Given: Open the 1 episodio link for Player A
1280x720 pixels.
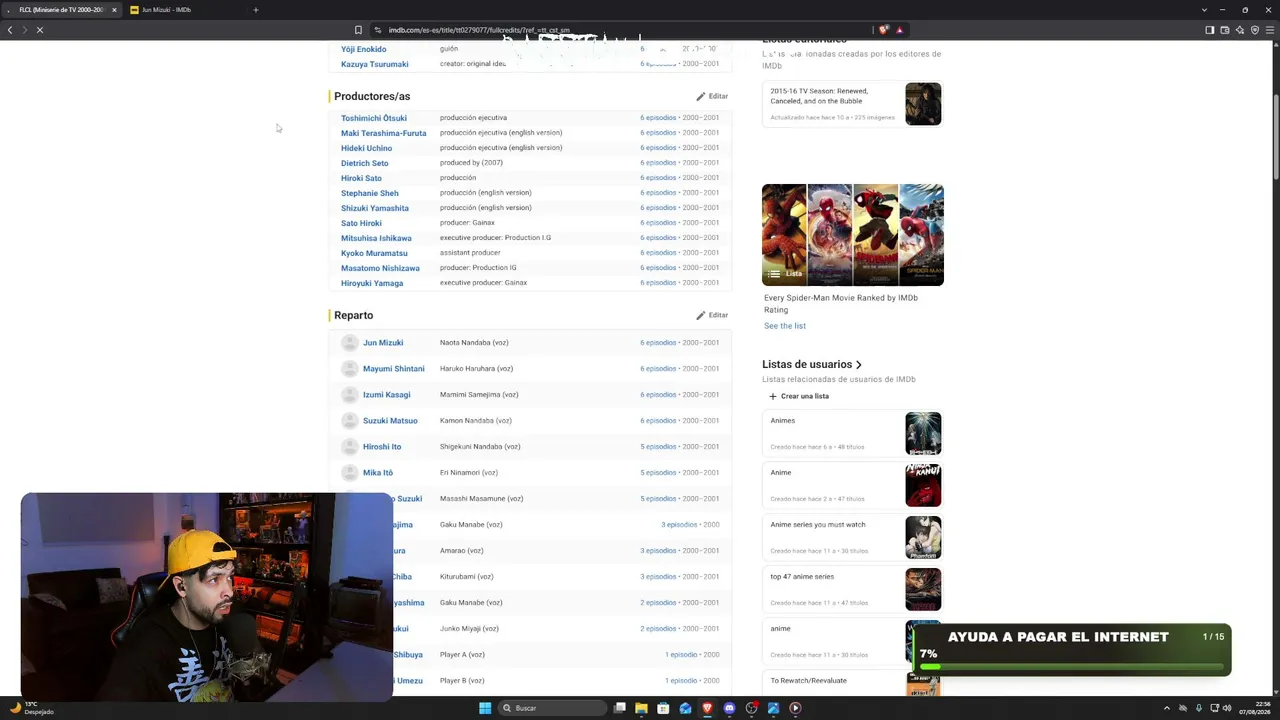Looking at the screenshot, I should coord(681,655).
